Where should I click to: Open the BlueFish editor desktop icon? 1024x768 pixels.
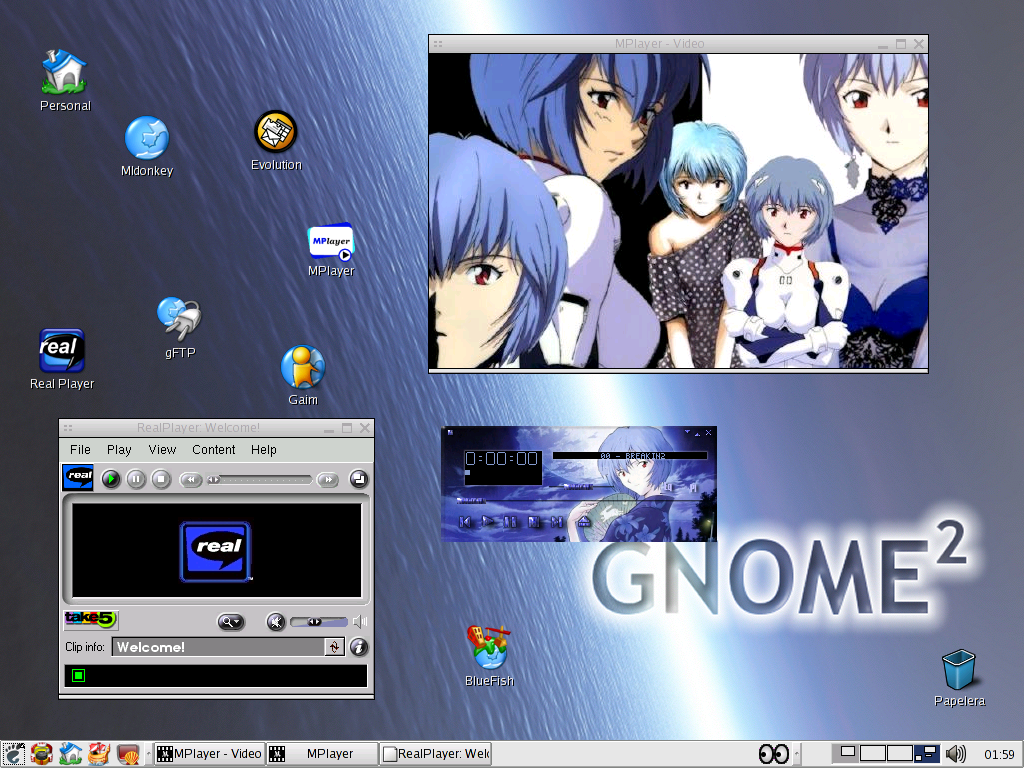pos(489,656)
